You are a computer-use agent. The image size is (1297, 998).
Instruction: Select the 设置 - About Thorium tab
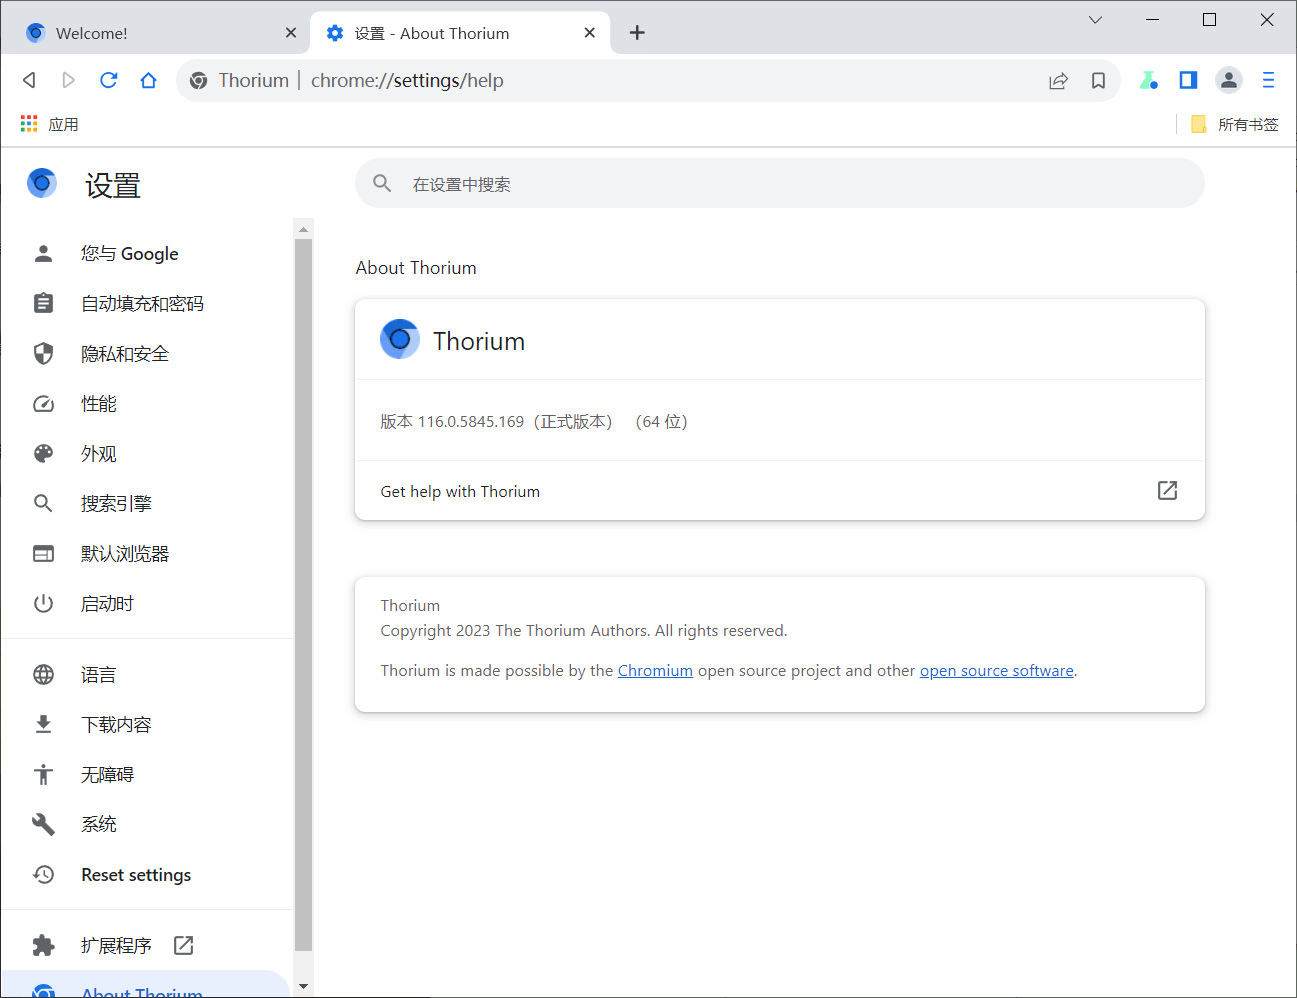[460, 33]
